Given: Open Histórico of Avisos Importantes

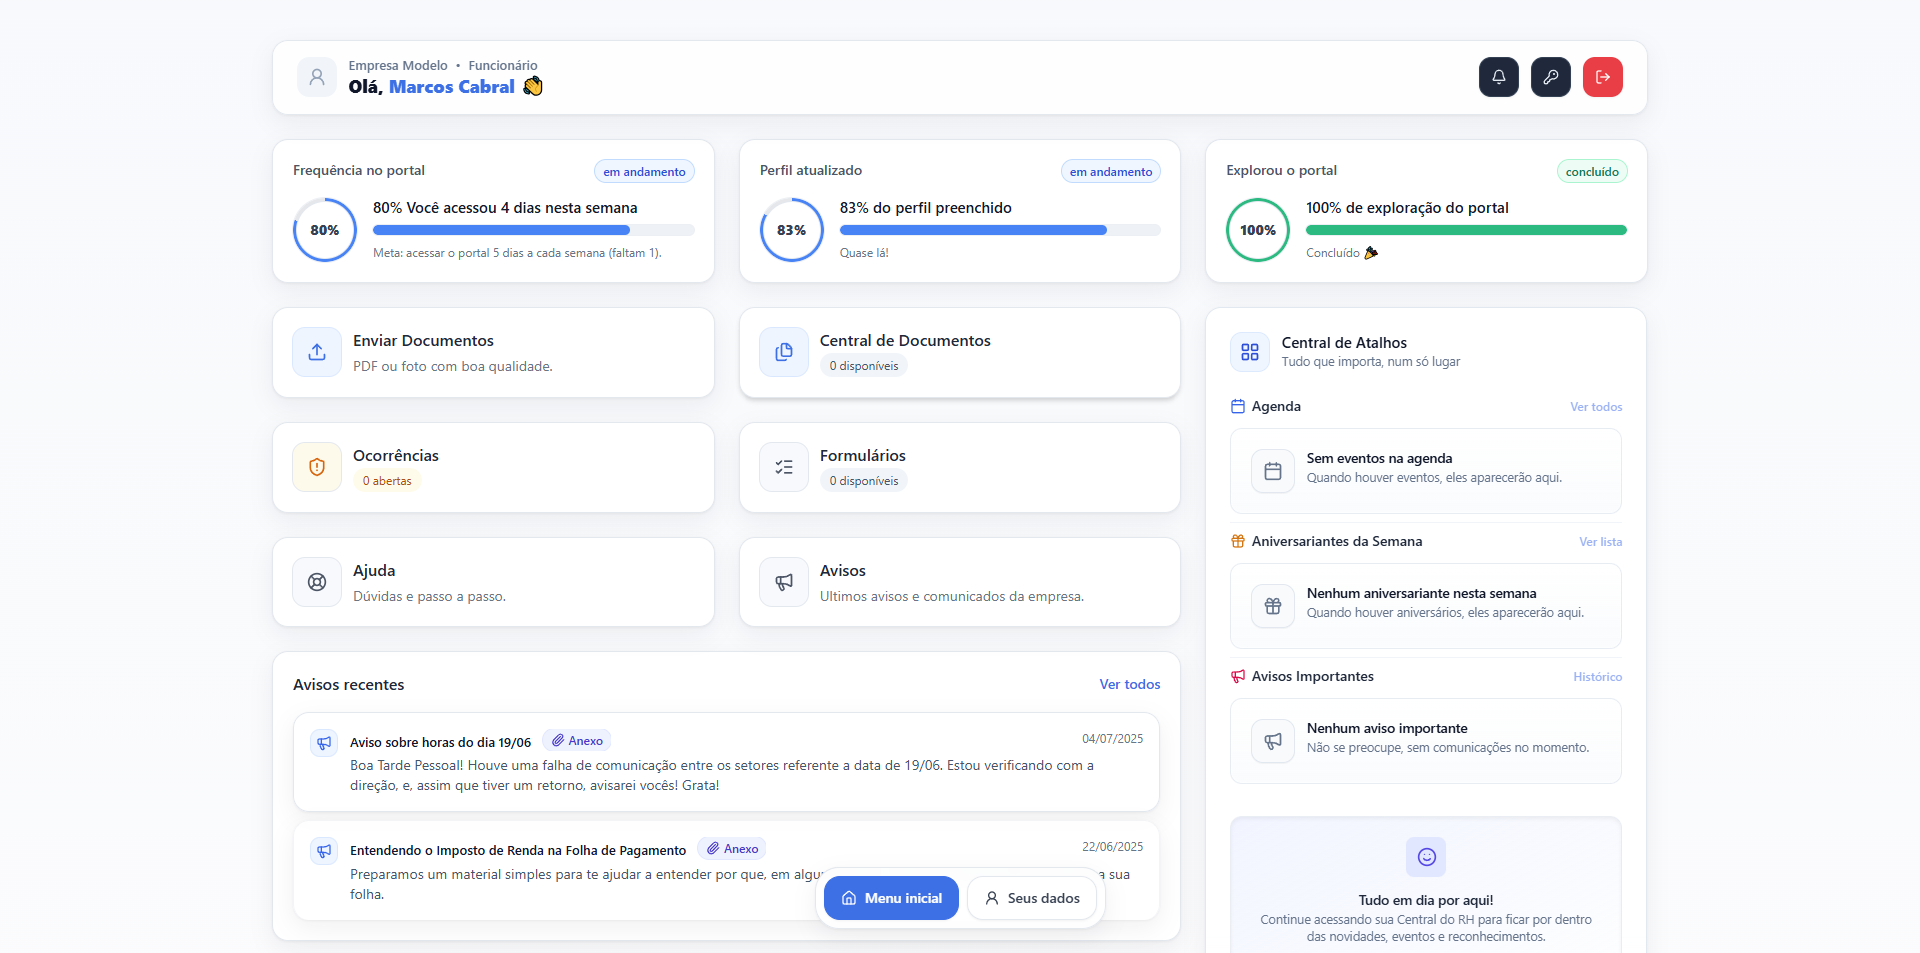Looking at the screenshot, I should pos(1596,677).
